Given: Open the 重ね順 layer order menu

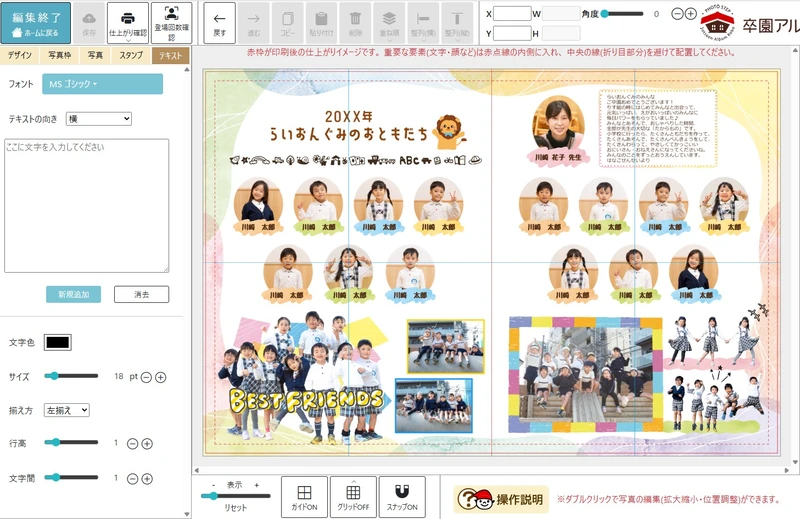Looking at the screenshot, I should coord(389,23).
